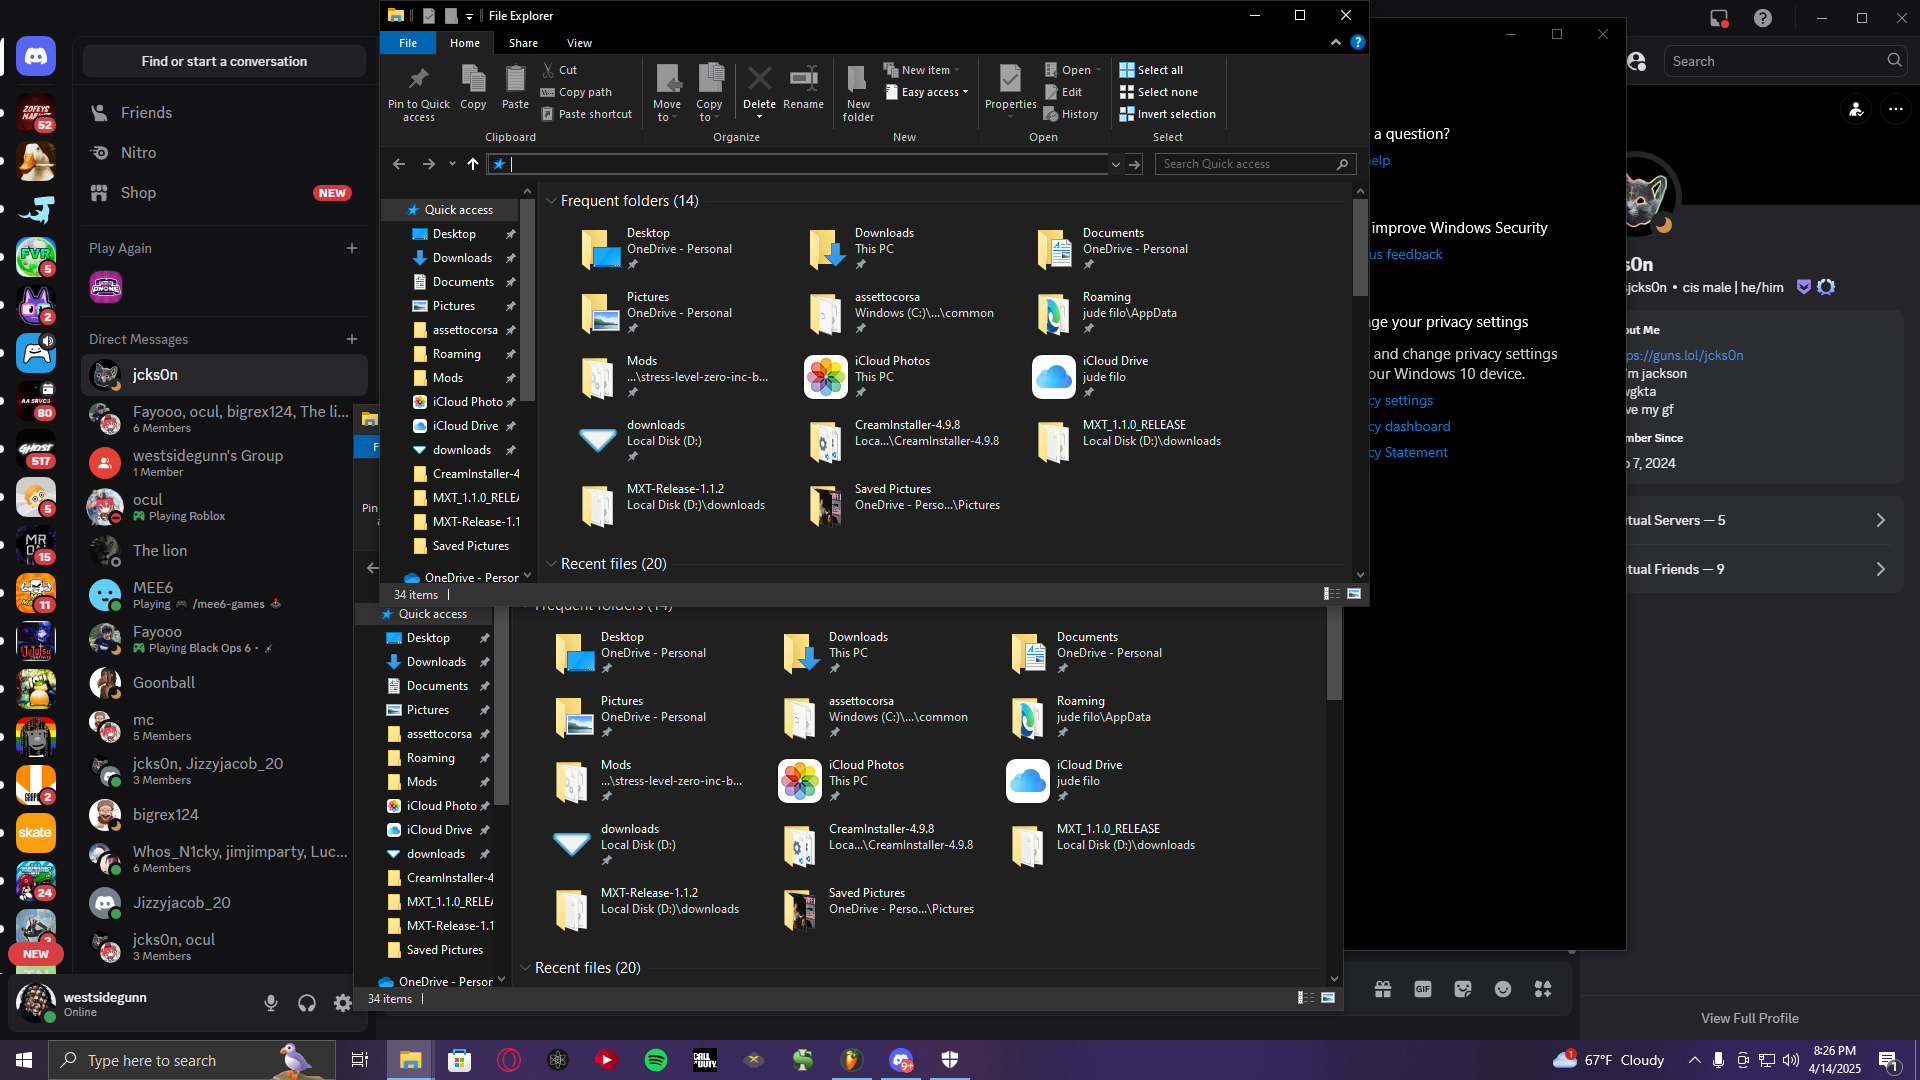Click New folder ribbon icon
1920x1080 pixels.
[x=857, y=80]
